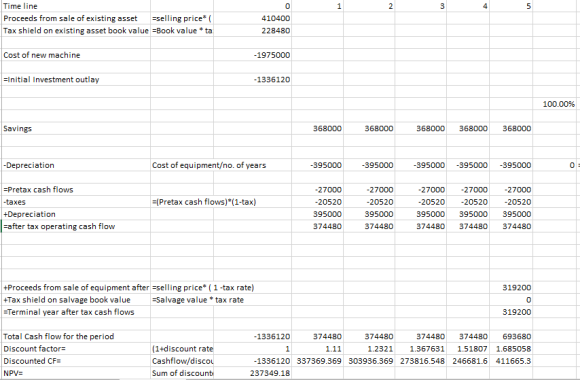Click the 100.00% cell
This screenshot has width=580, height=380.
pyautogui.click(x=556, y=104)
